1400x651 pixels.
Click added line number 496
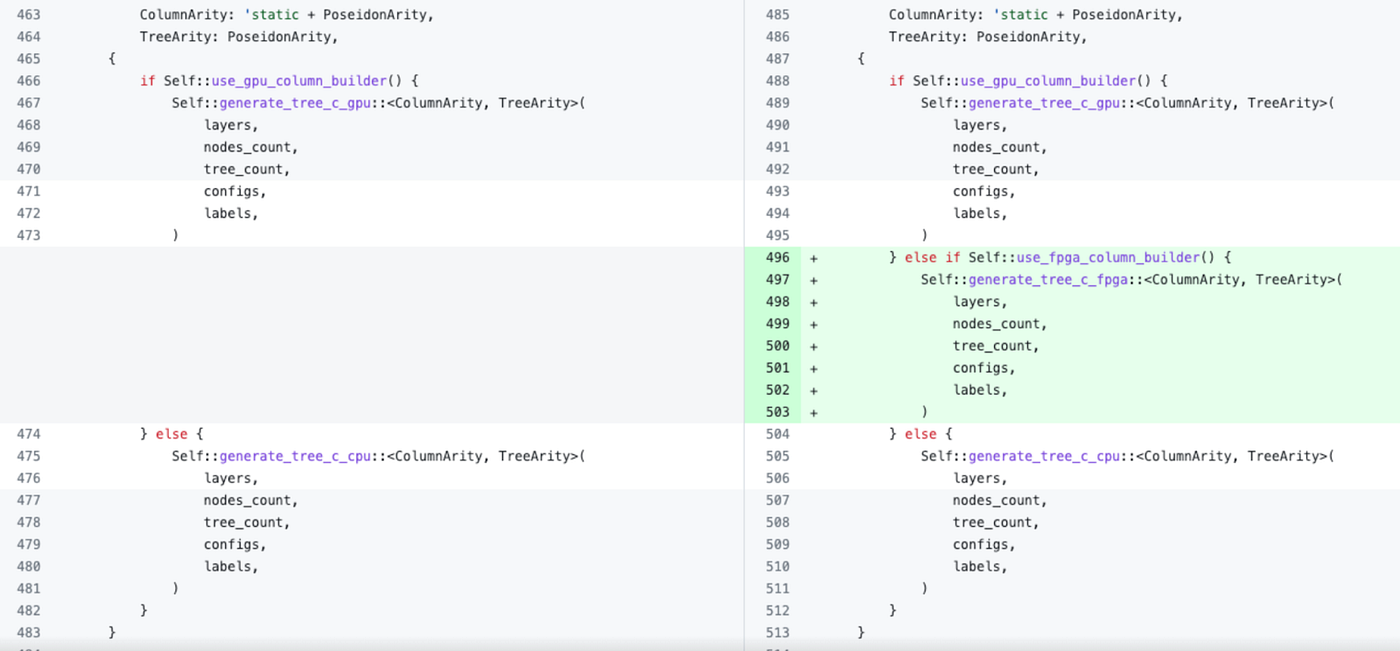coord(777,257)
